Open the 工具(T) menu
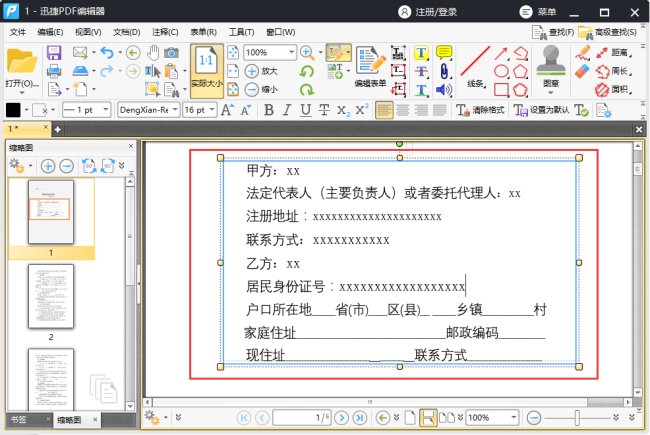The width and height of the screenshot is (650, 435). 242,32
